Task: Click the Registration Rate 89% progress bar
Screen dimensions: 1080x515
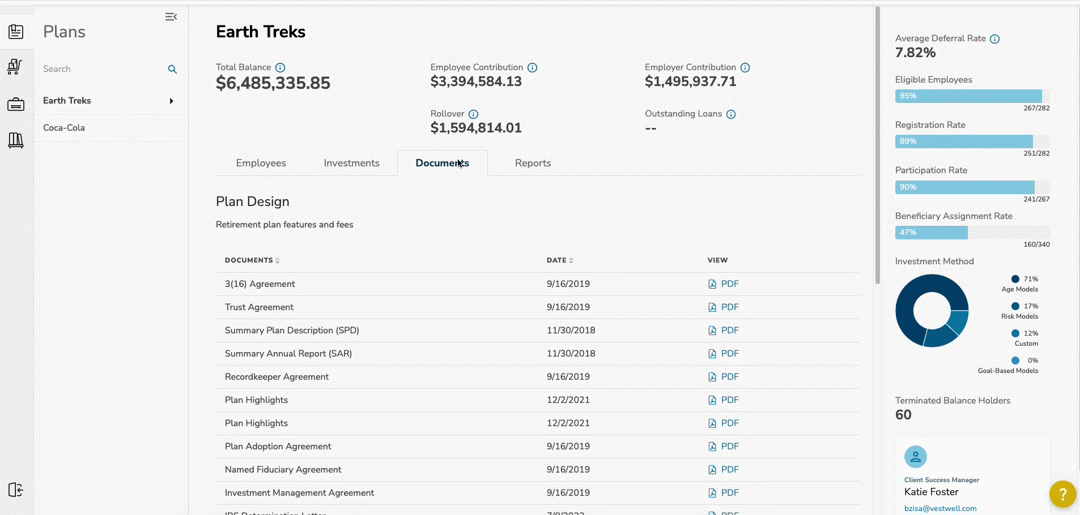Action: pyautogui.click(x=973, y=141)
